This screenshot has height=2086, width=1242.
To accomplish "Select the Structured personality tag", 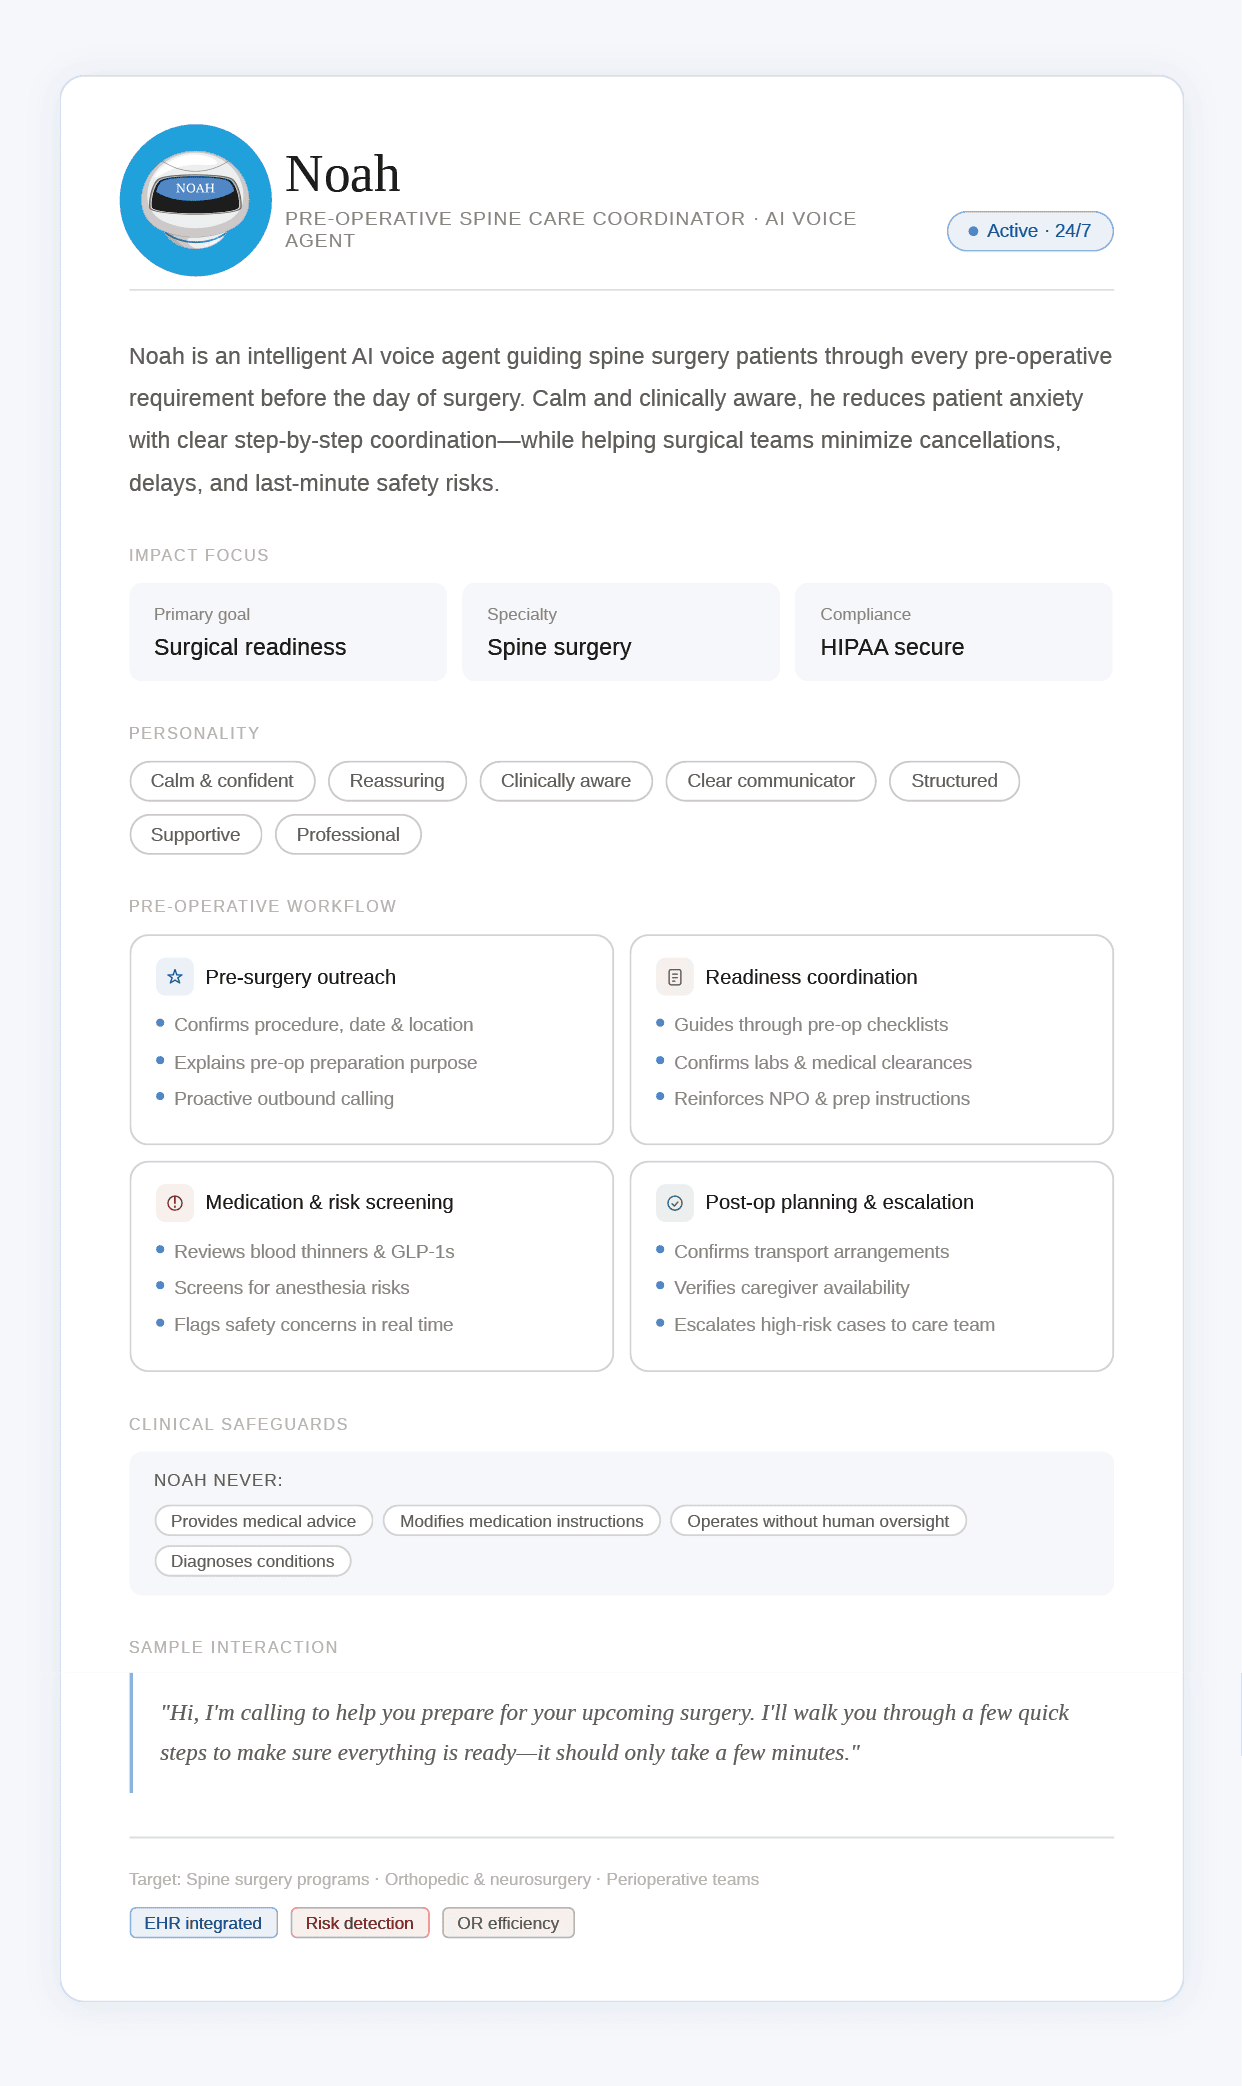I will (x=954, y=781).
